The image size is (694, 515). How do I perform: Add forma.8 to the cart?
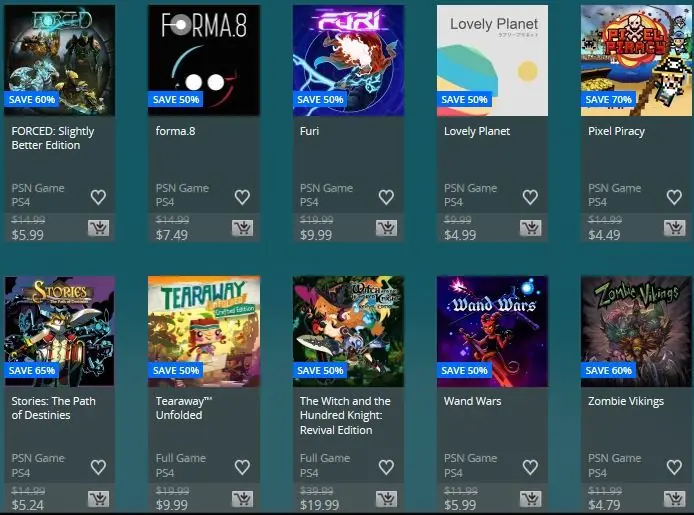coord(243,228)
